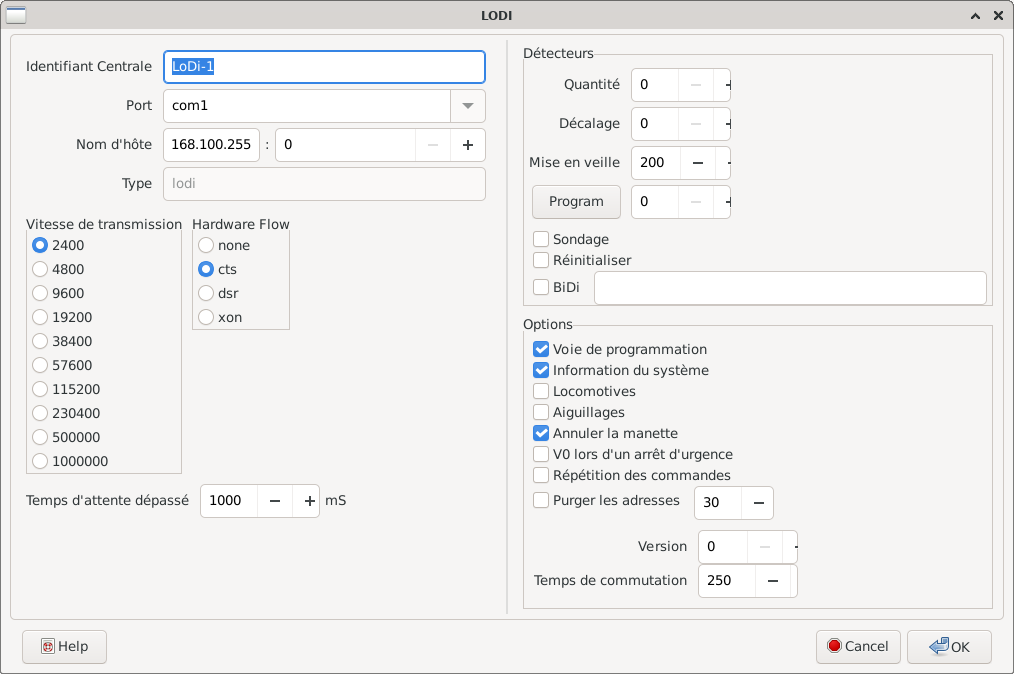Decrease the Temps de commutation value
This screenshot has height=674, width=1014.
pyautogui.click(x=772, y=581)
